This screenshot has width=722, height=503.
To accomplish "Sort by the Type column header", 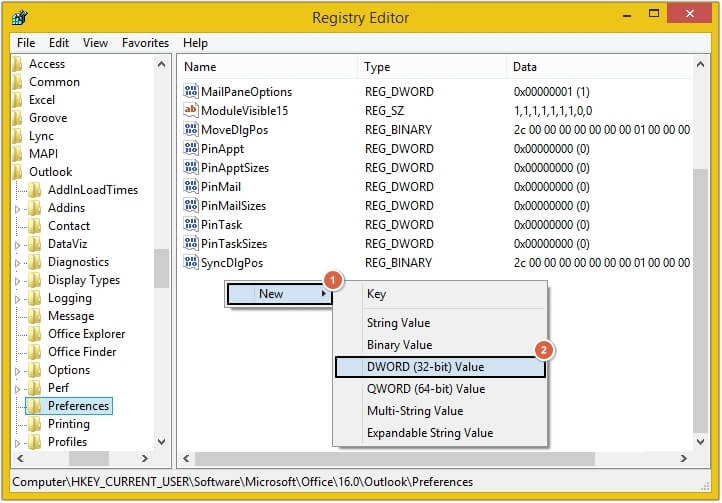I will click(432, 67).
